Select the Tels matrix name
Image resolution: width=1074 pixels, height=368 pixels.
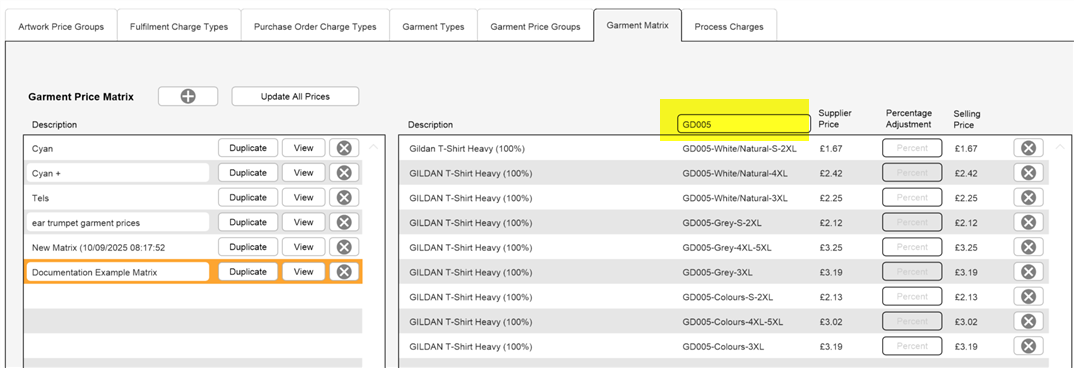tap(40, 198)
